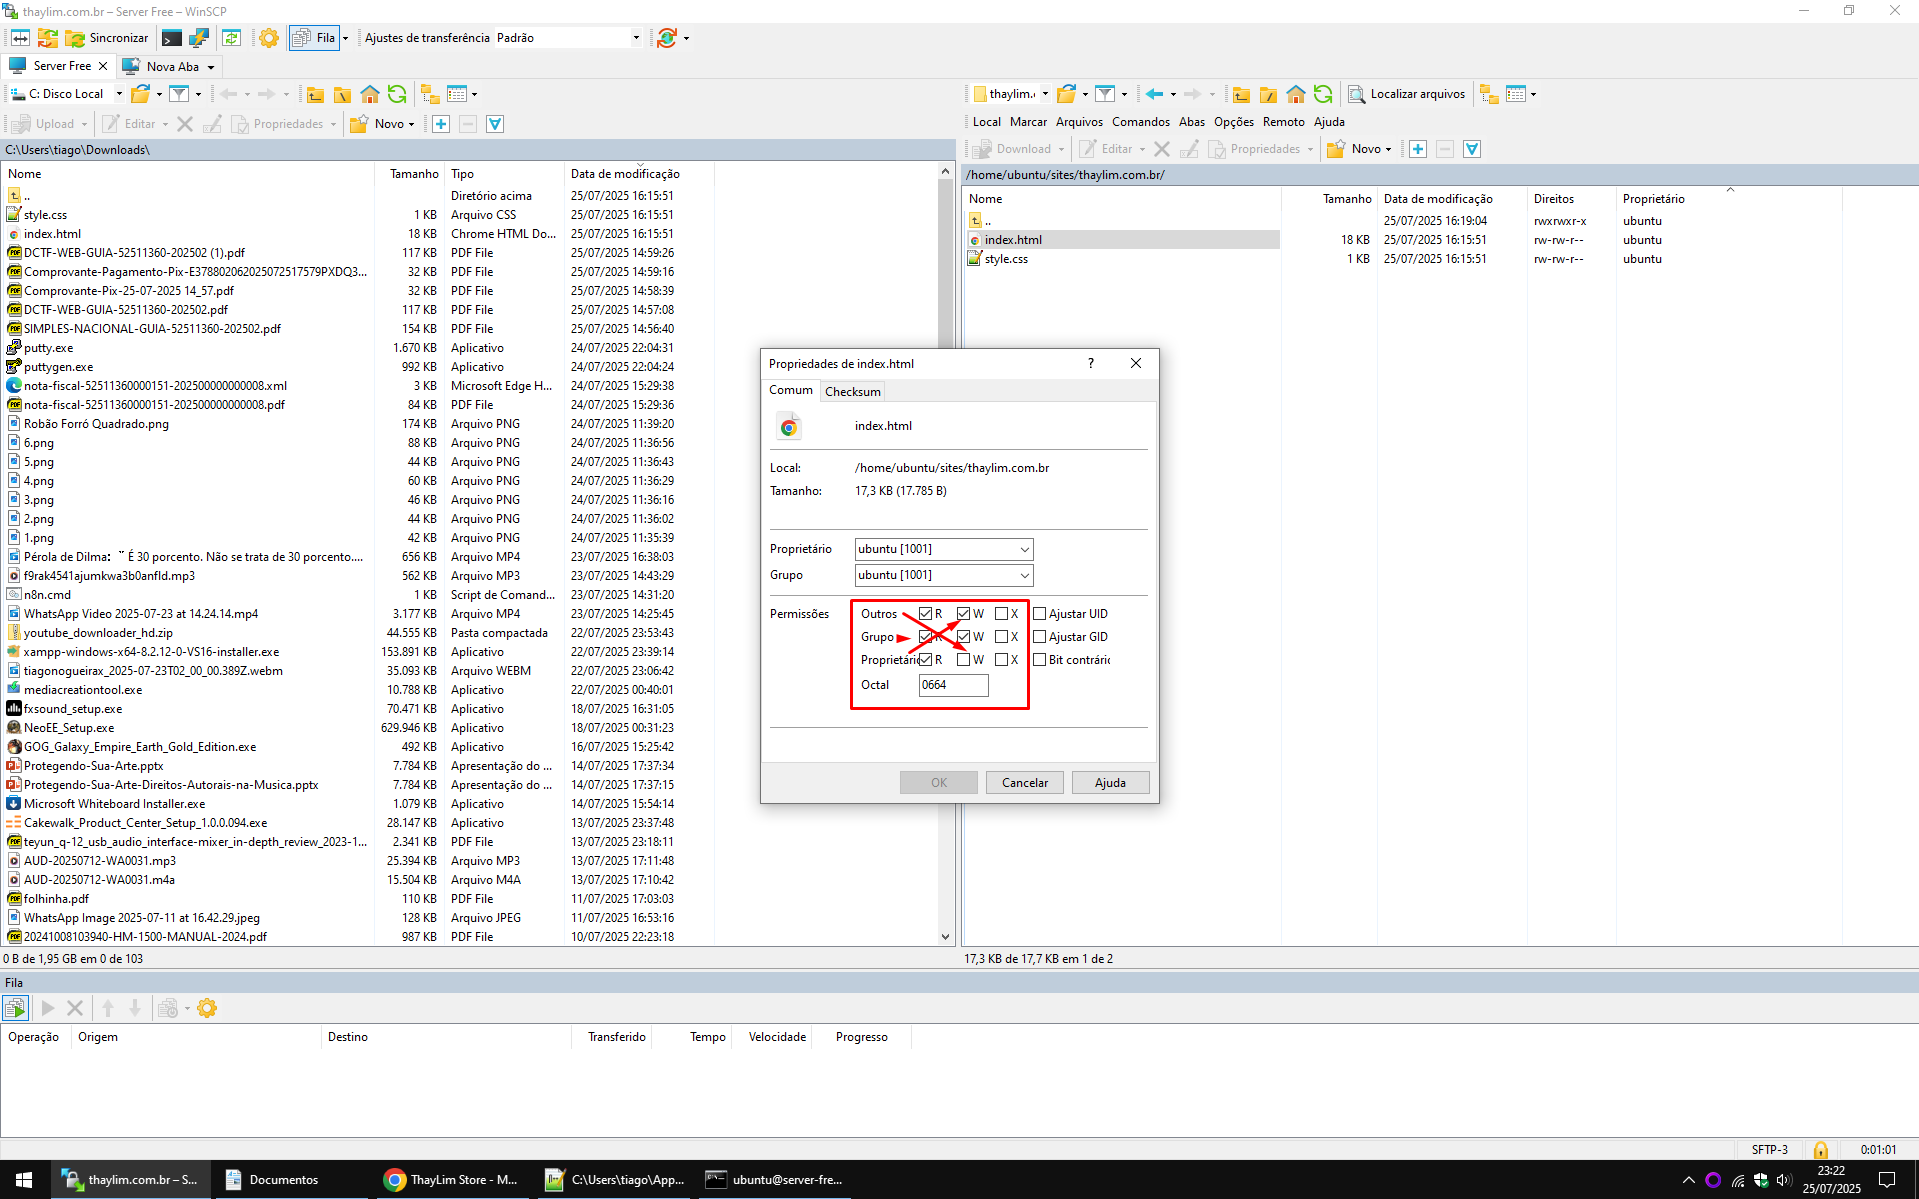Viewport: 1919px width, 1199px height.
Task: Expand the Proprietário ubuntu [1001] dropdown
Action: (1024, 549)
